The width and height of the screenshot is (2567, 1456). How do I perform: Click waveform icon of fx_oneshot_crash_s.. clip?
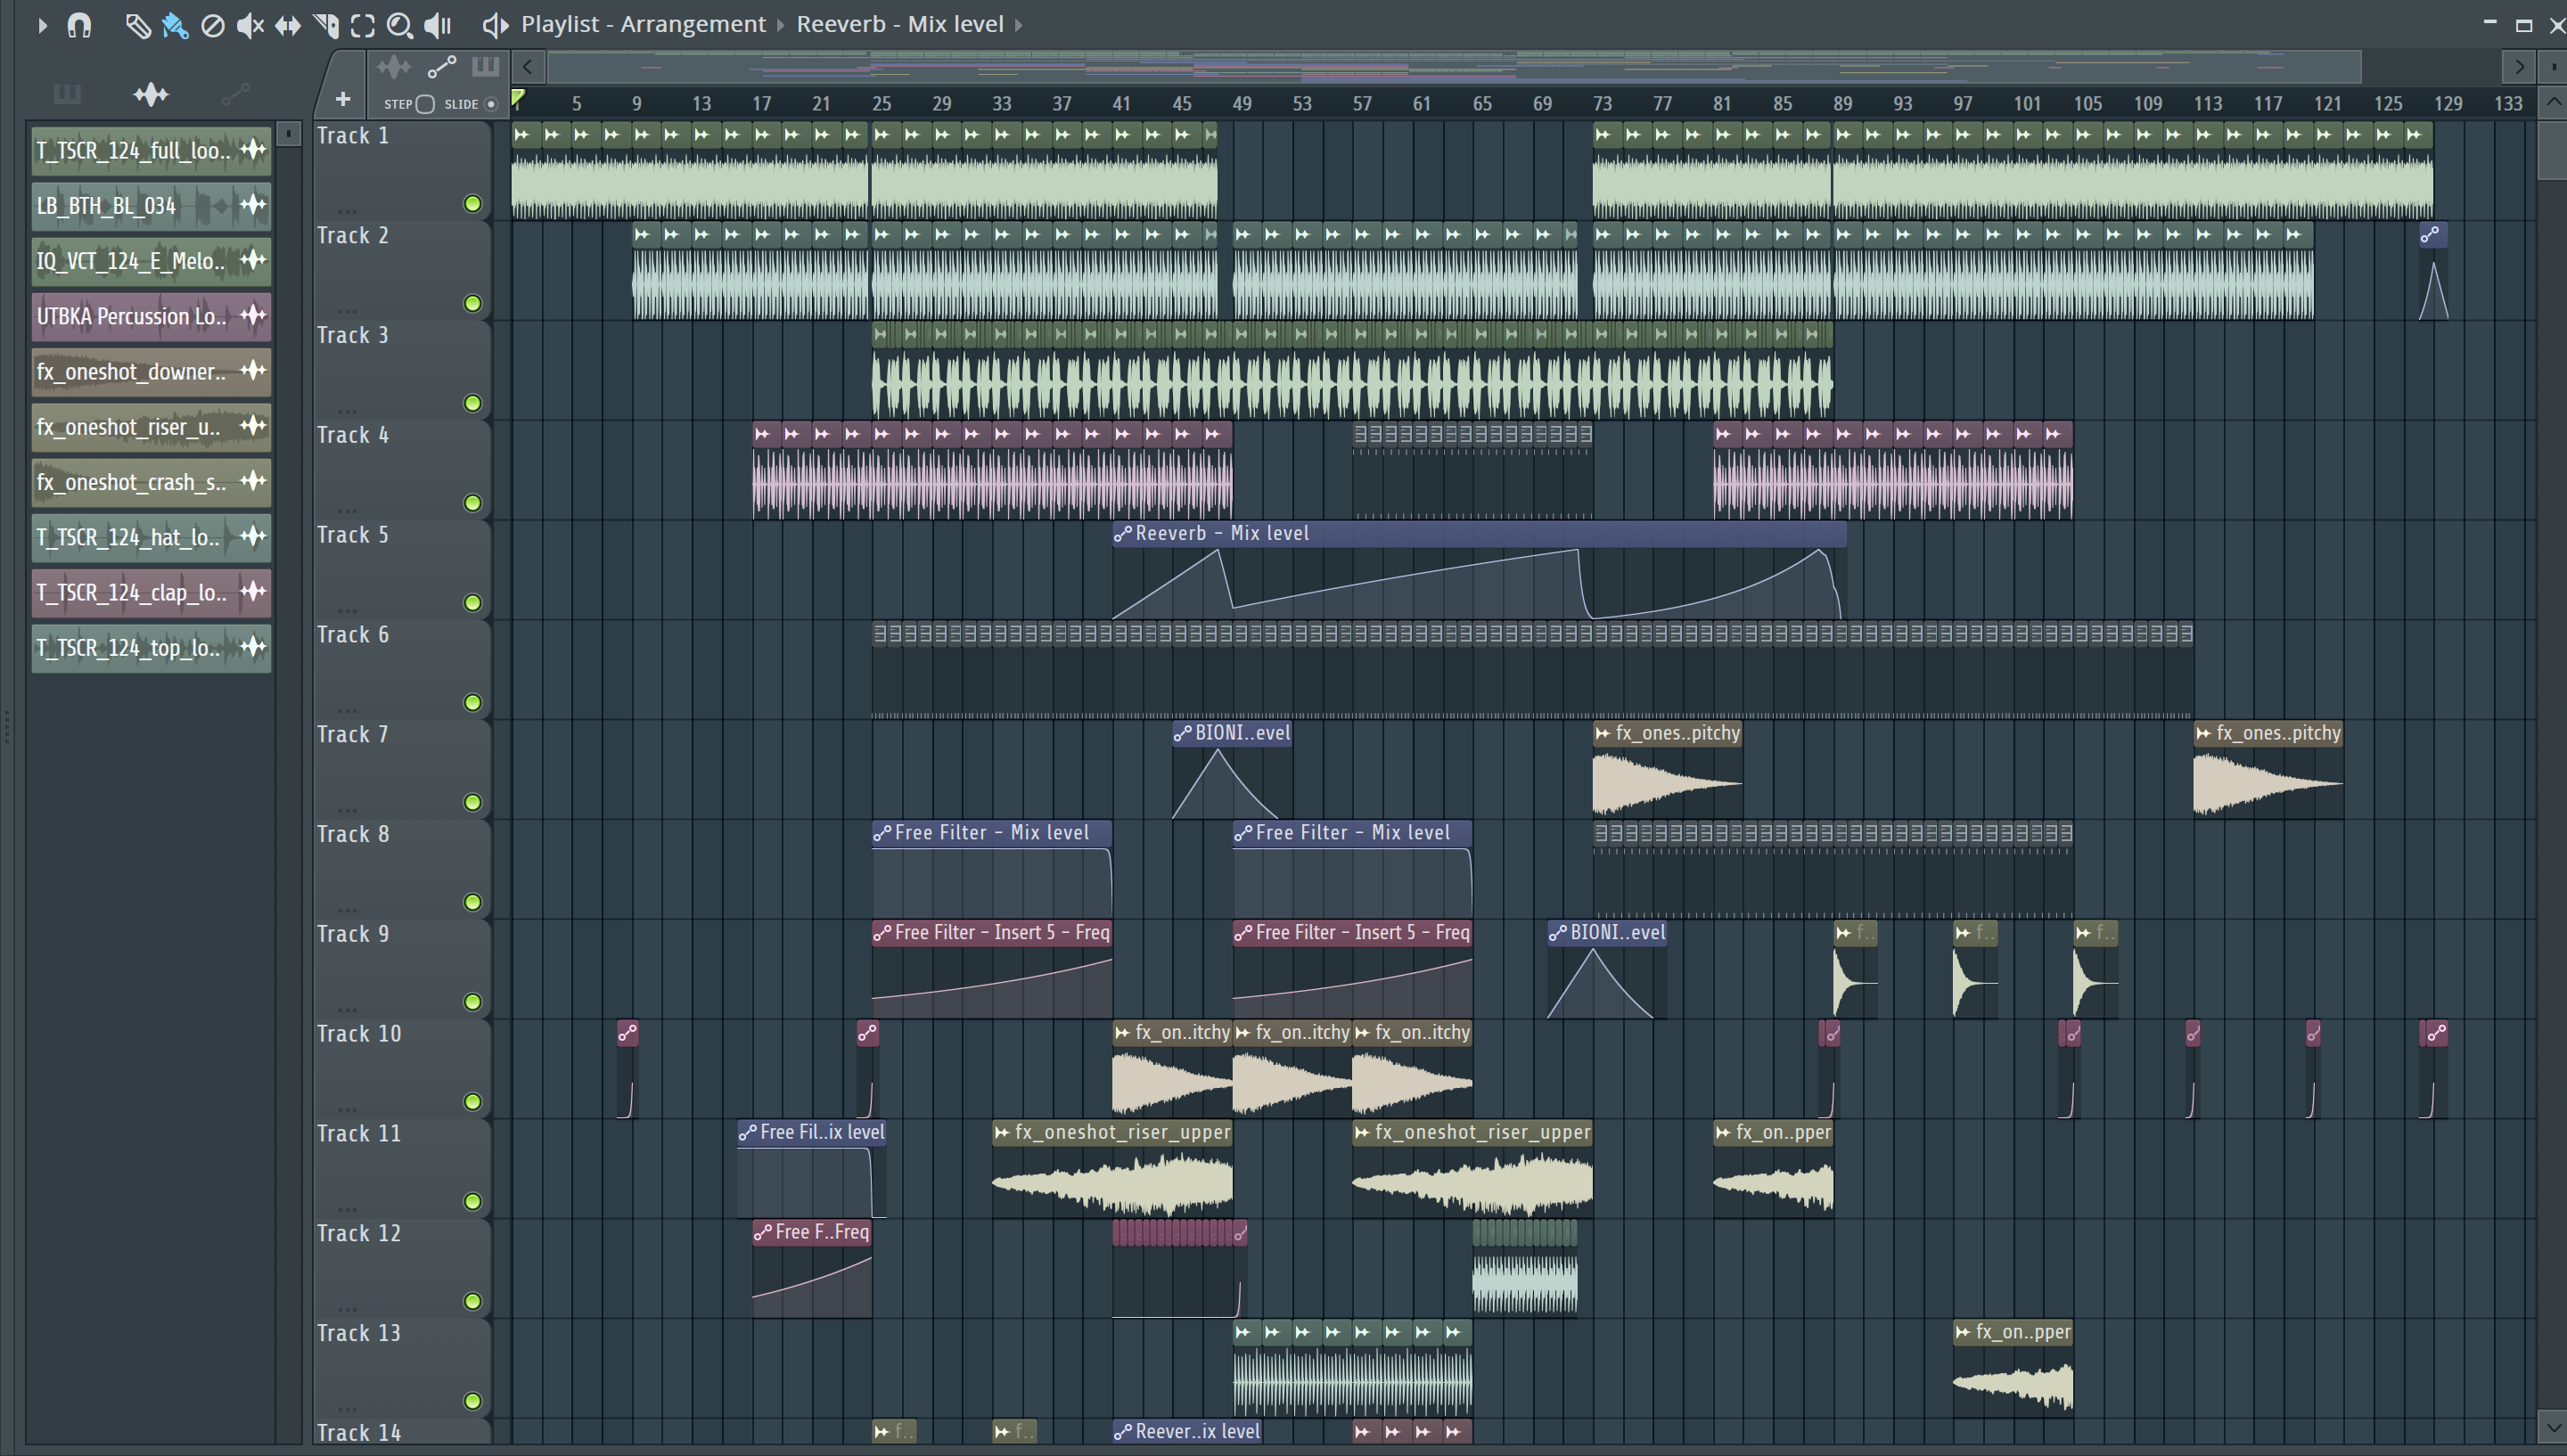click(x=253, y=482)
